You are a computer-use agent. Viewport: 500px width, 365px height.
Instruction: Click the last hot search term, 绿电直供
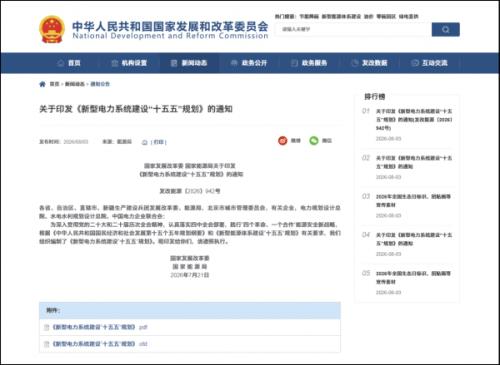pos(409,16)
